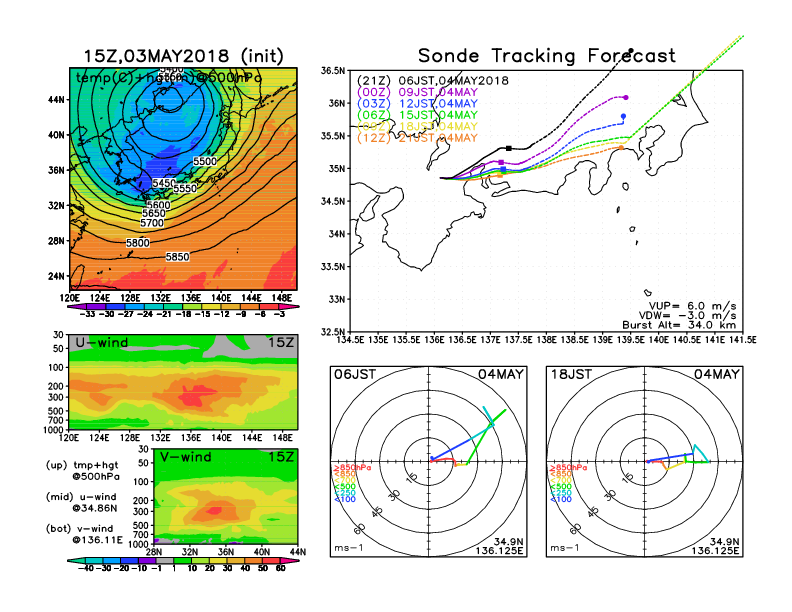Viewport: 792px width, 612px height.
Task: Select the green '(06Z) 15JST,04MAY' legend entry
Action: (x=417, y=115)
